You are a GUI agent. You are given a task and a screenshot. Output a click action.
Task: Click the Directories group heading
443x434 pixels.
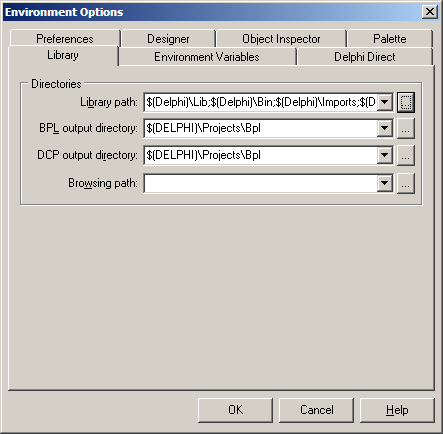pyautogui.click(x=56, y=84)
